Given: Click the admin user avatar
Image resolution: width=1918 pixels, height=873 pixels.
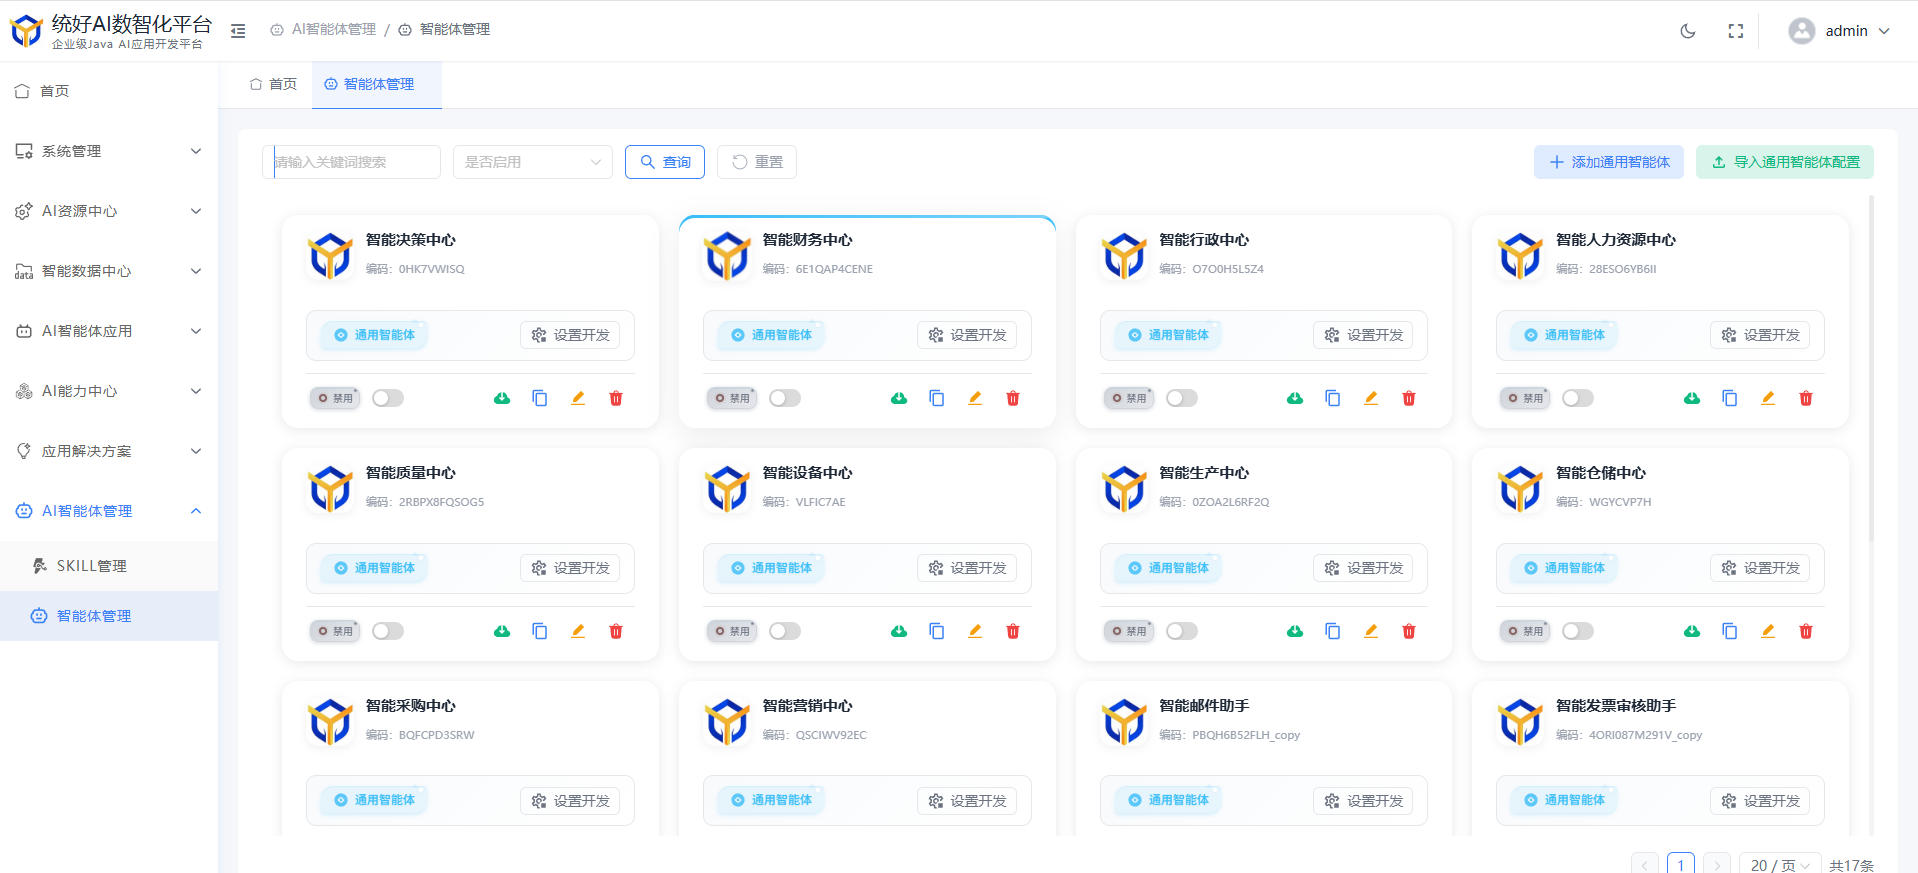Looking at the screenshot, I should tap(1802, 31).
